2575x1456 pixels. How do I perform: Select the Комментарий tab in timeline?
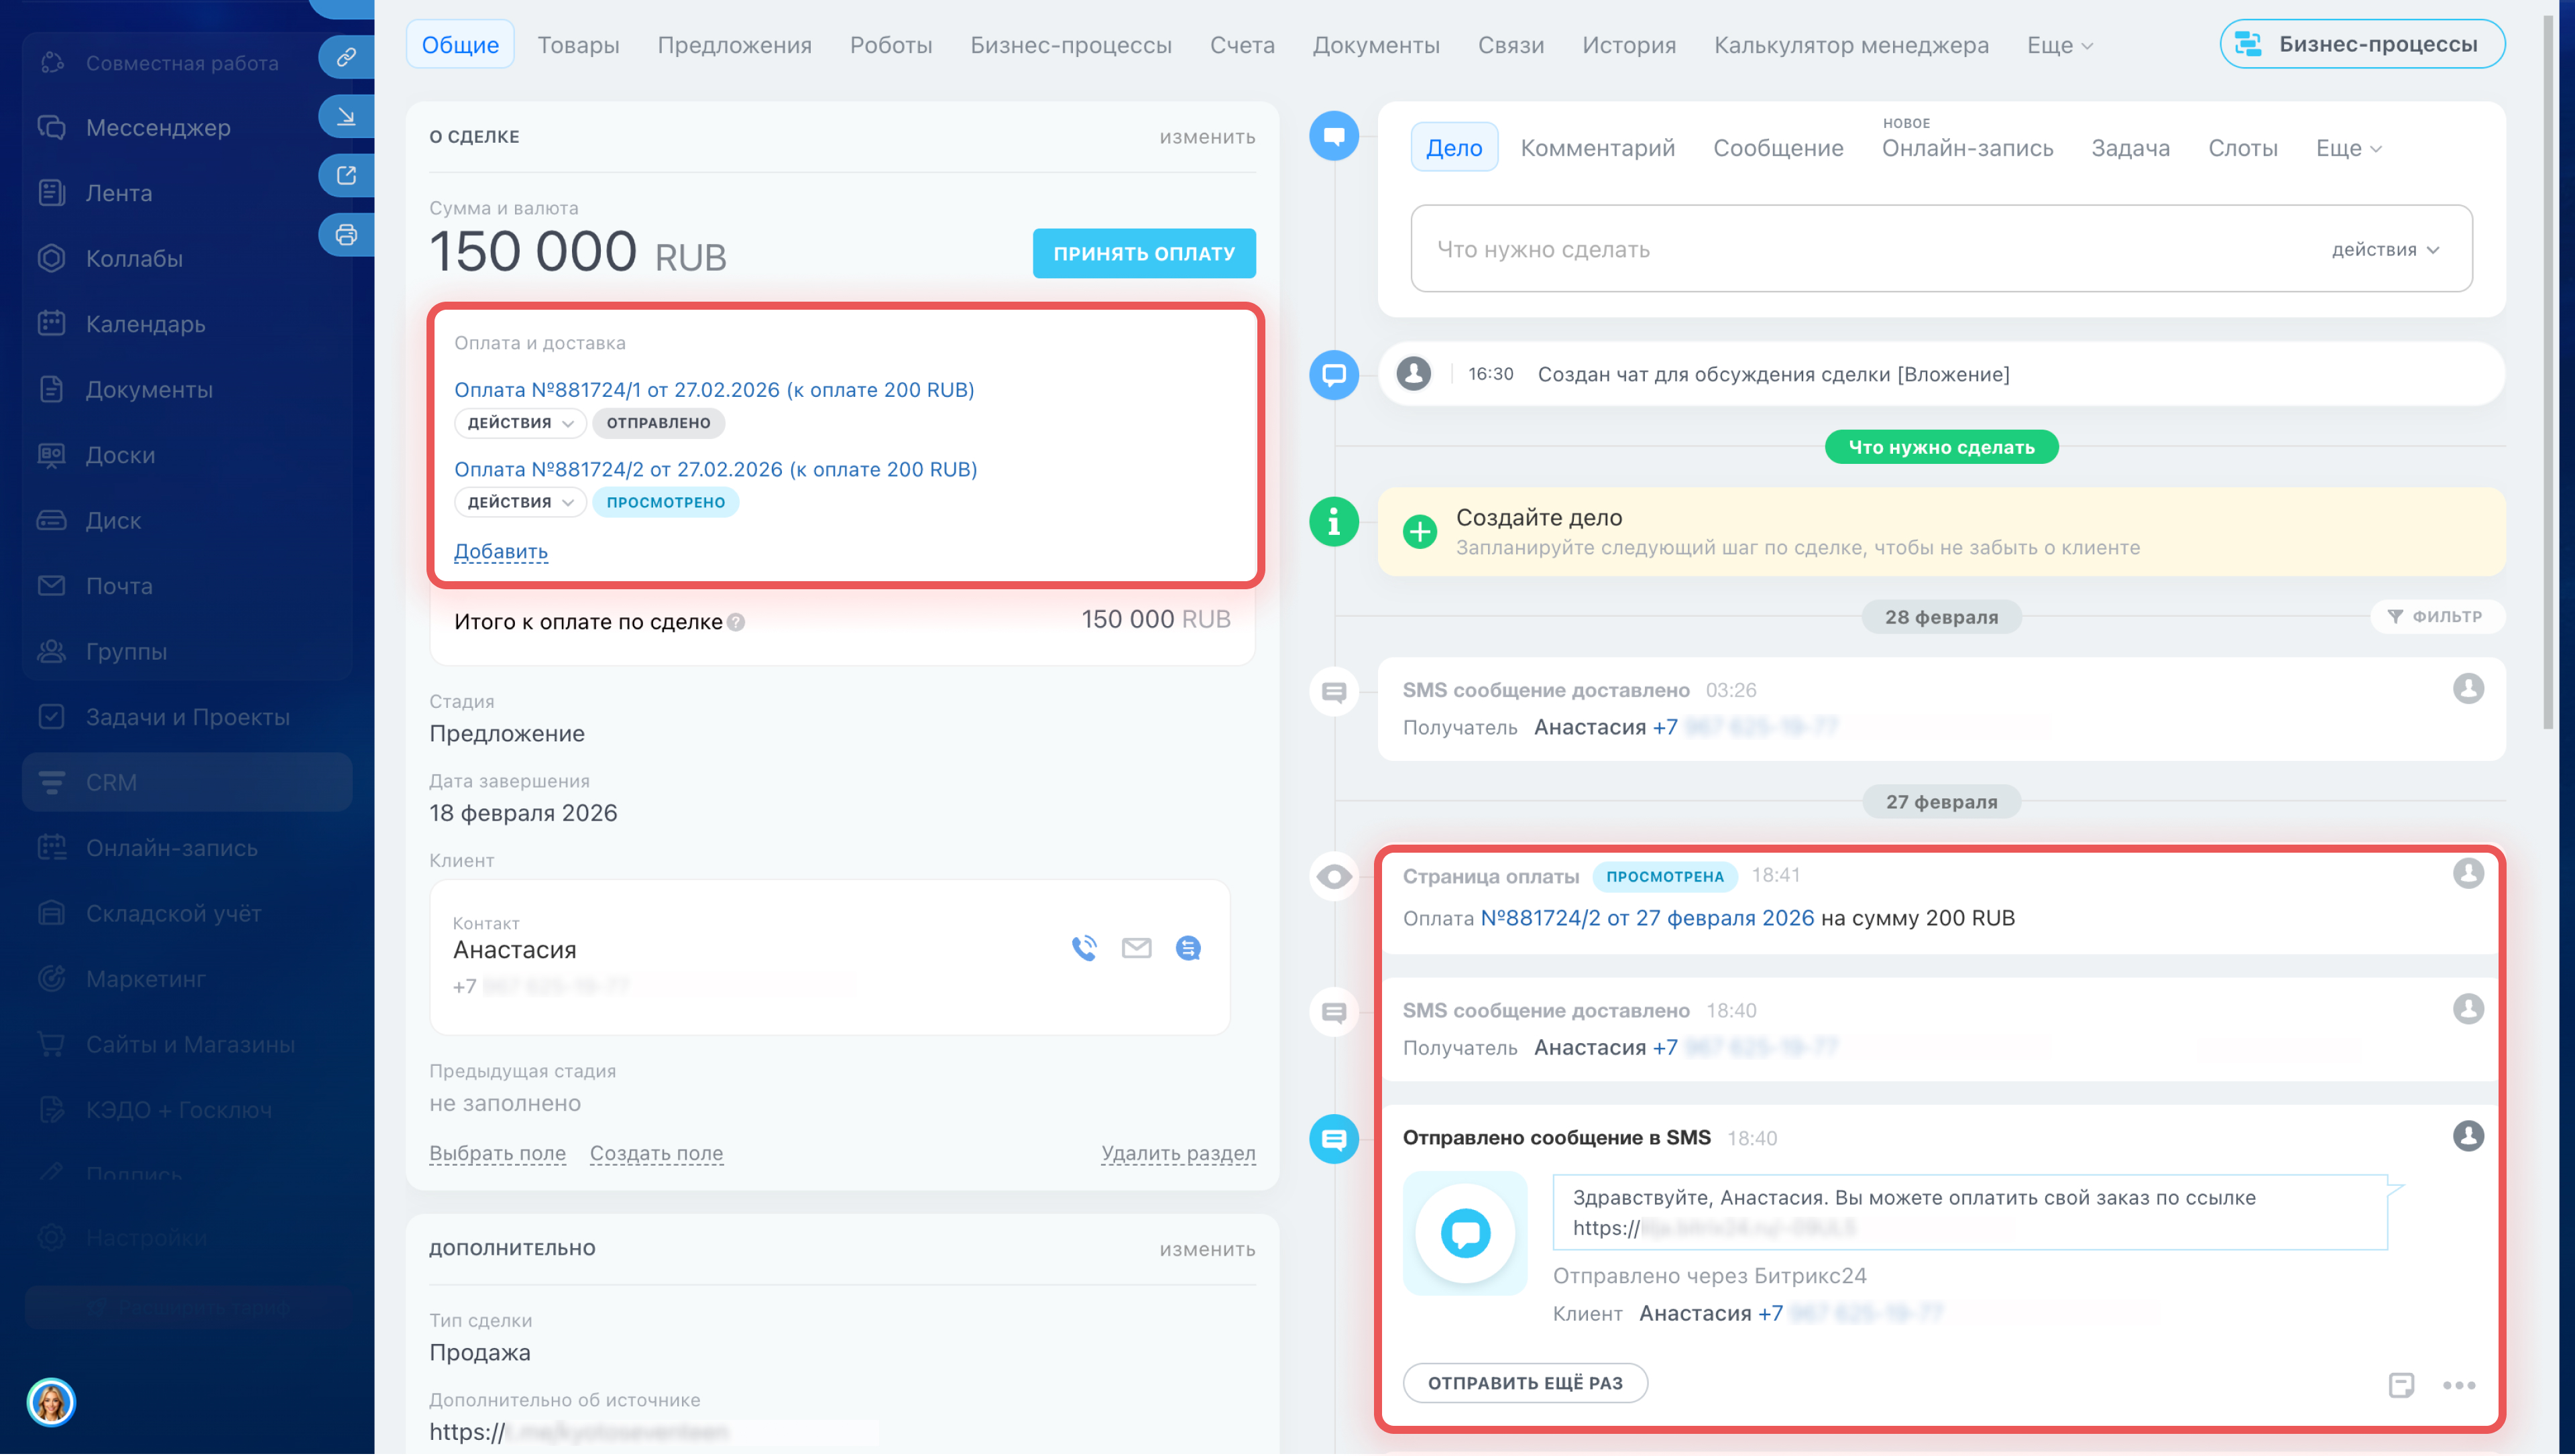1597,148
